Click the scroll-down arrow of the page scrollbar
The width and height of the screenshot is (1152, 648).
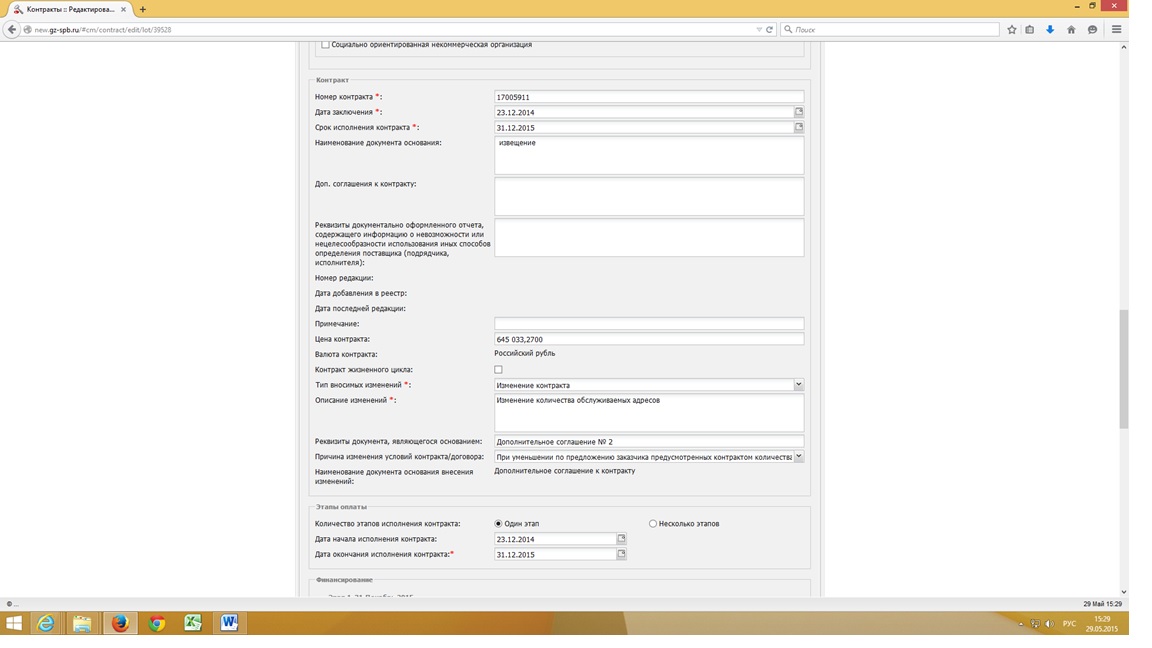pos(1123,591)
